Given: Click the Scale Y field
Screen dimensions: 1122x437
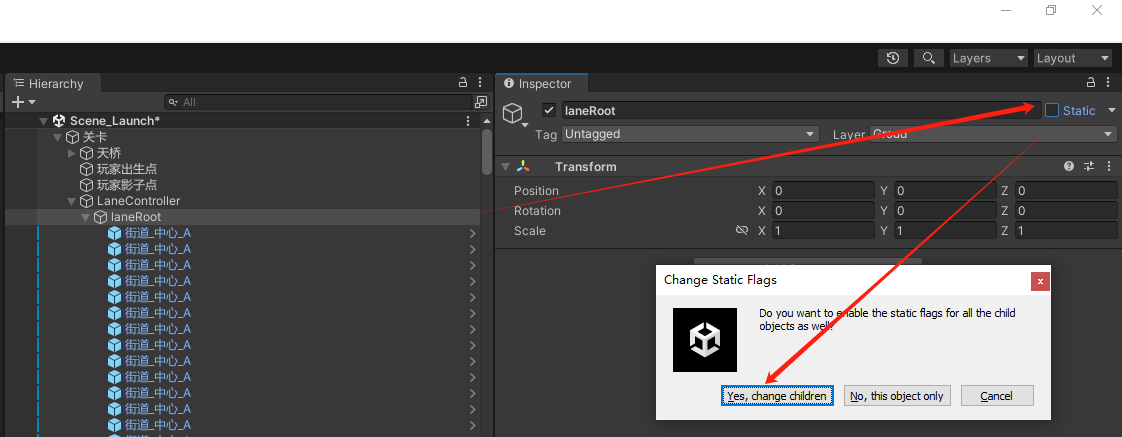Looking at the screenshot, I should tap(945, 230).
